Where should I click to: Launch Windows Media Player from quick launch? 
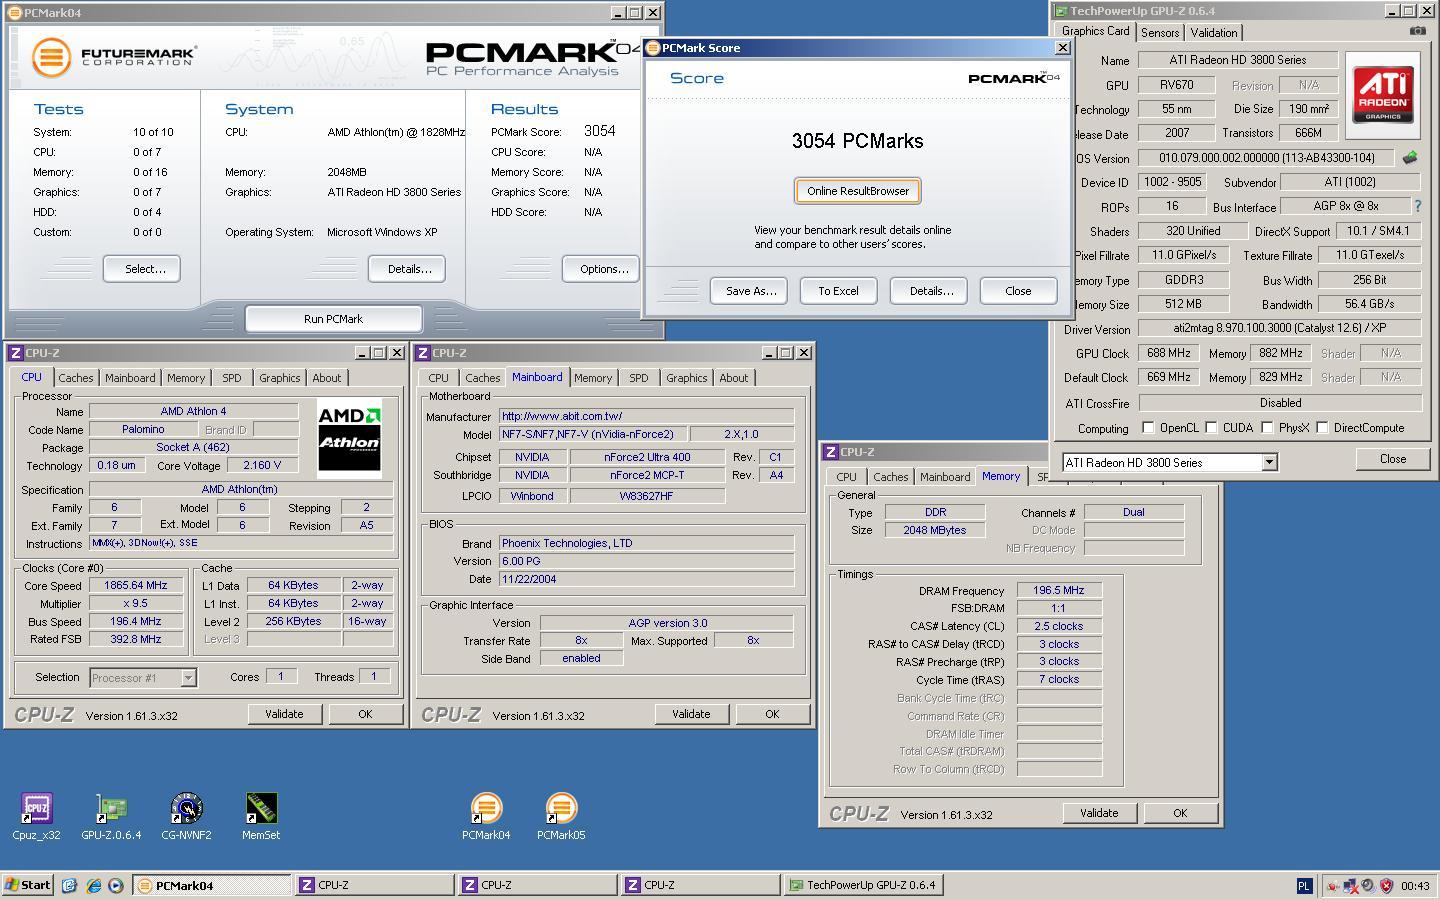click(x=116, y=885)
